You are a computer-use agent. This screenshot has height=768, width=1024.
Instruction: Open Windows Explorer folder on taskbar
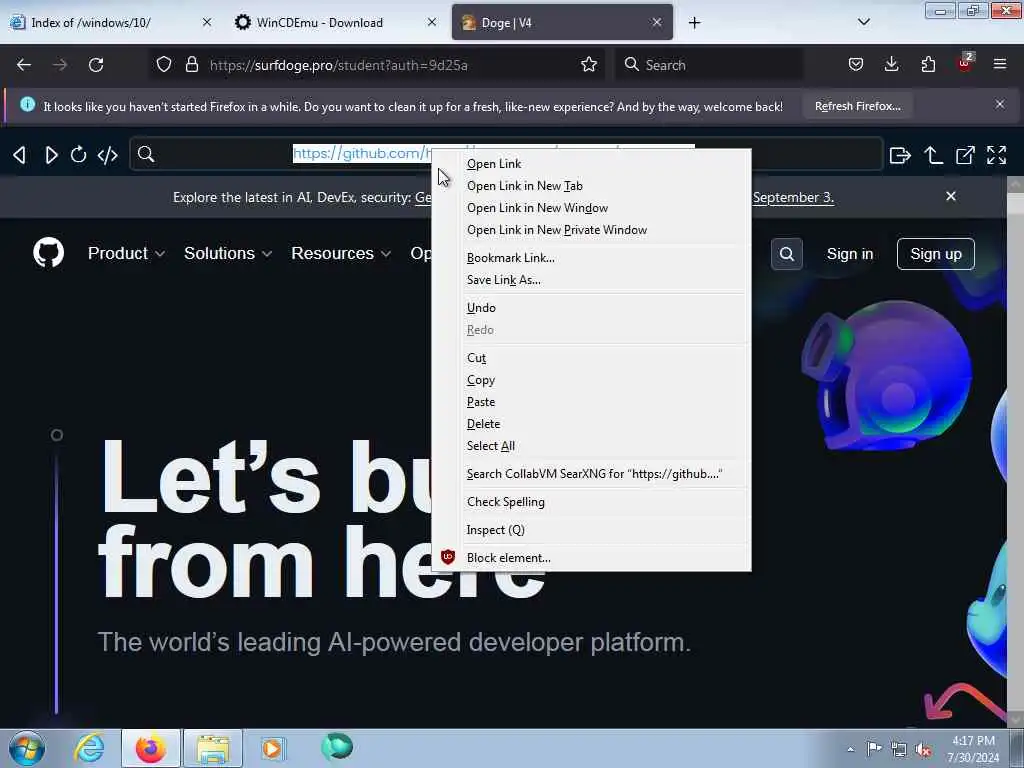click(213, 748)
